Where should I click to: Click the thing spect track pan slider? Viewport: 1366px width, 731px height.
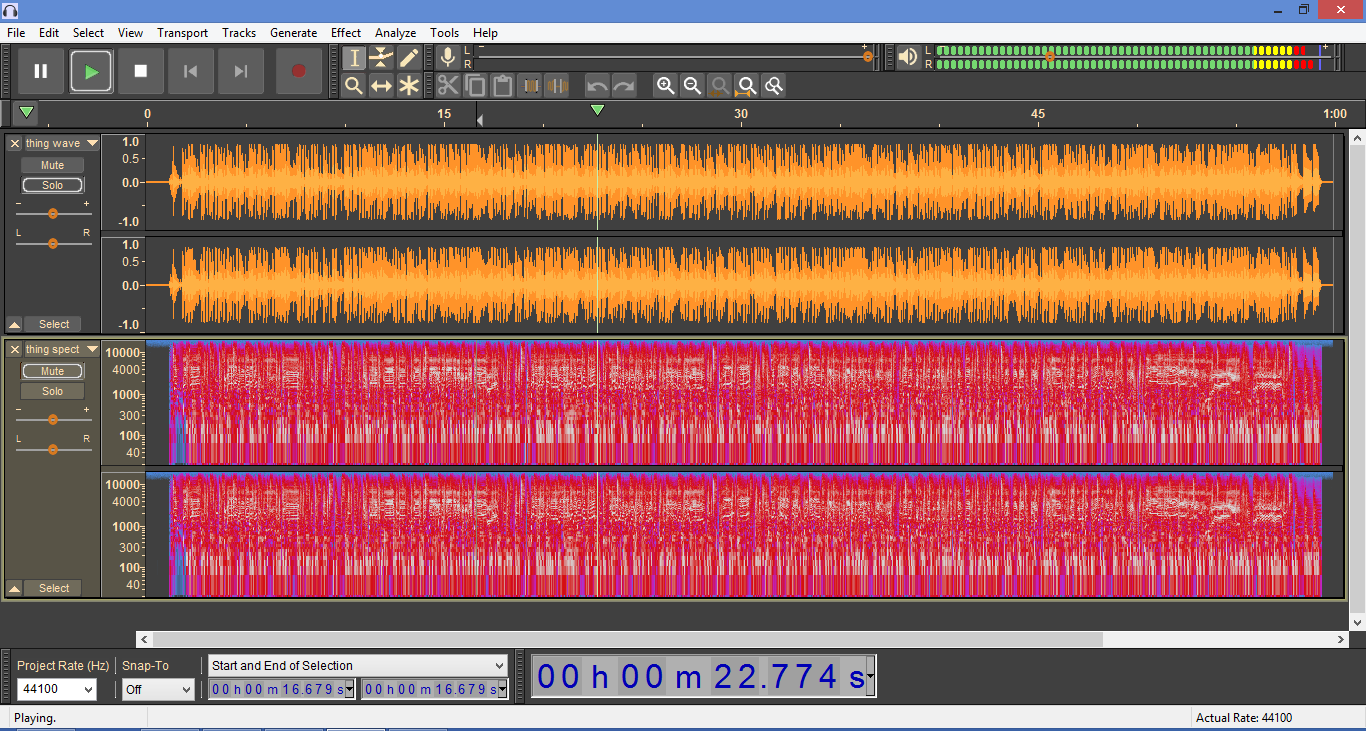click(53, 449)
